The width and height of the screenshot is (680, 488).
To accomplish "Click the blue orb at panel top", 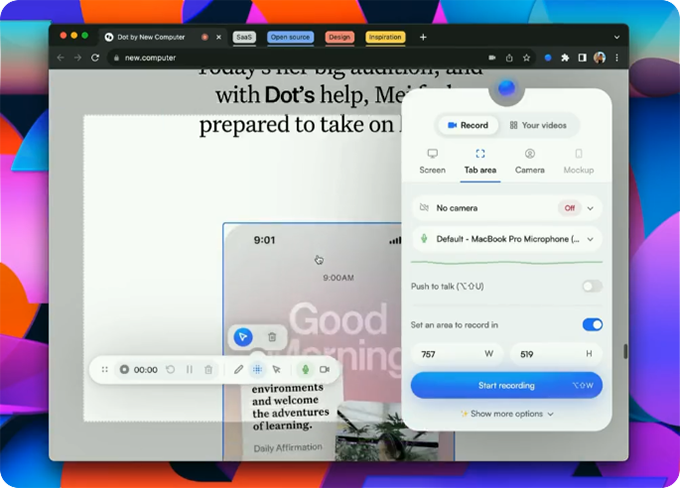I will 507,88.
